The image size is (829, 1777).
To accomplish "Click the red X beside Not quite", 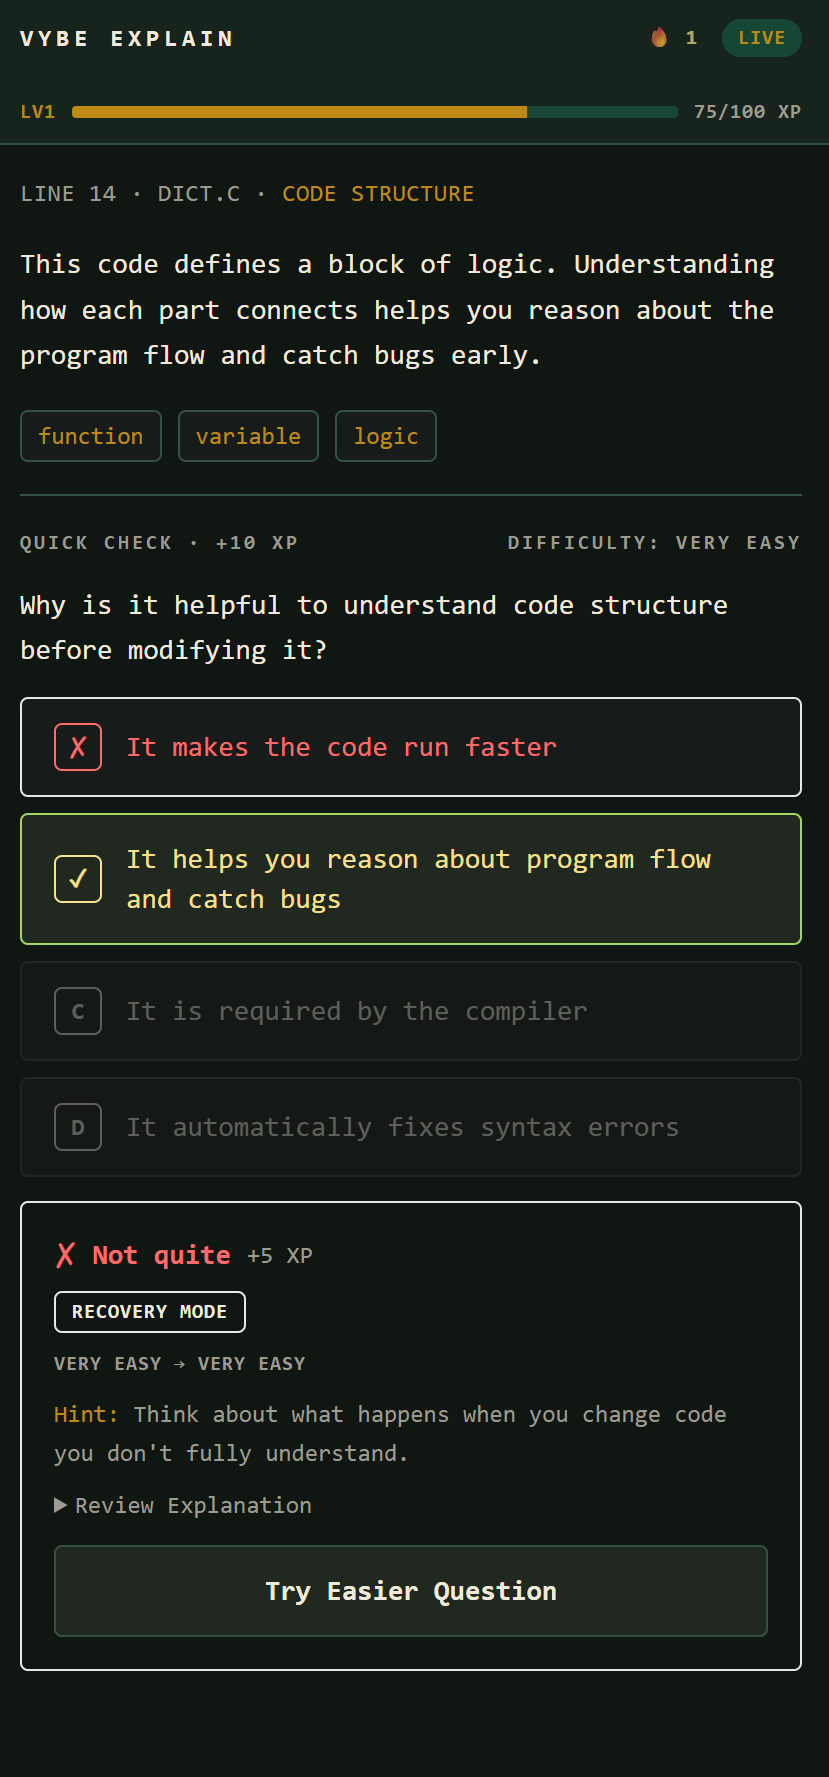I will (x=66, y=1255).
